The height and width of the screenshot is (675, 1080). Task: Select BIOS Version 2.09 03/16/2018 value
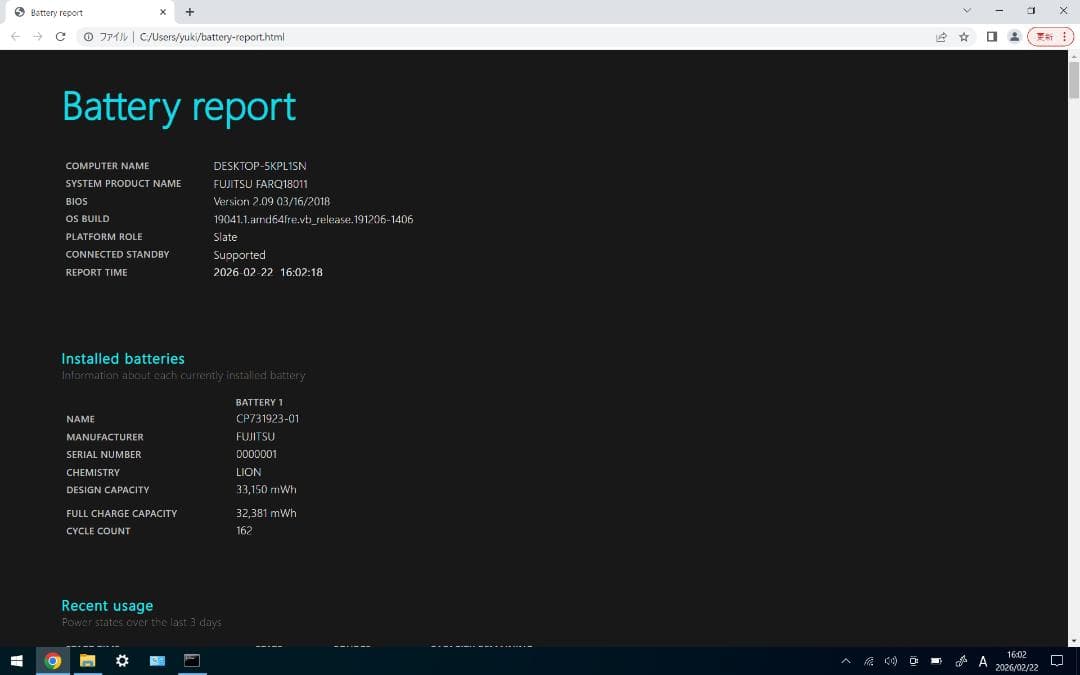271,202
